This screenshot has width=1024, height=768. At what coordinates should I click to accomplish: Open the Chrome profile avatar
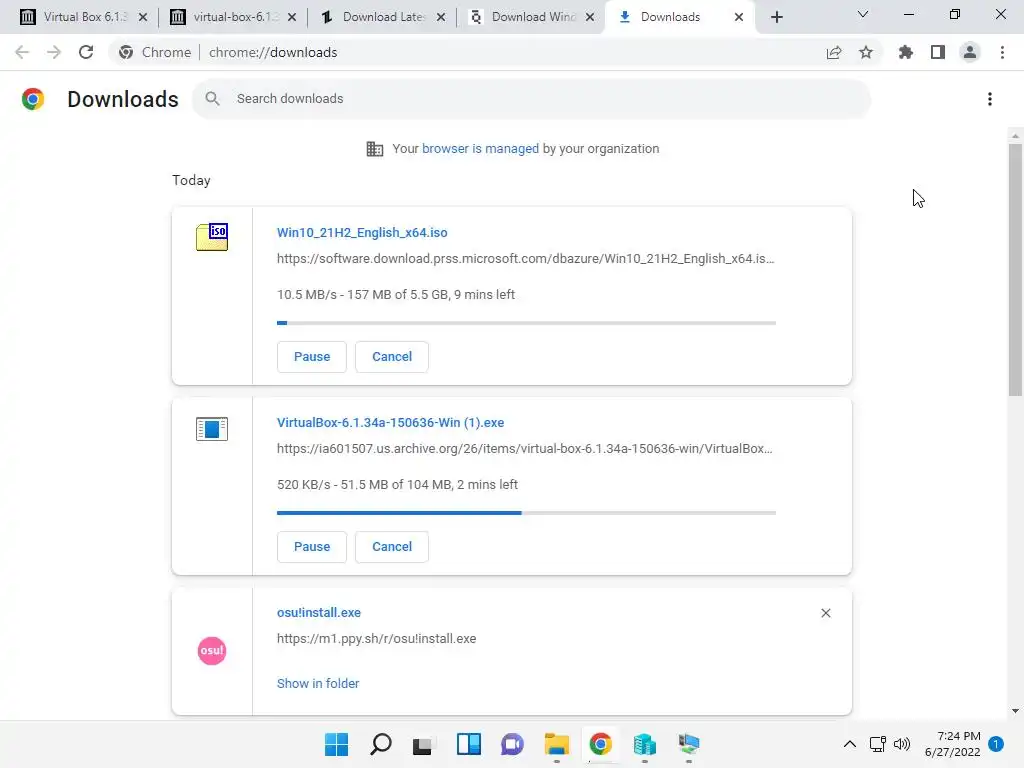coord(970,52)
